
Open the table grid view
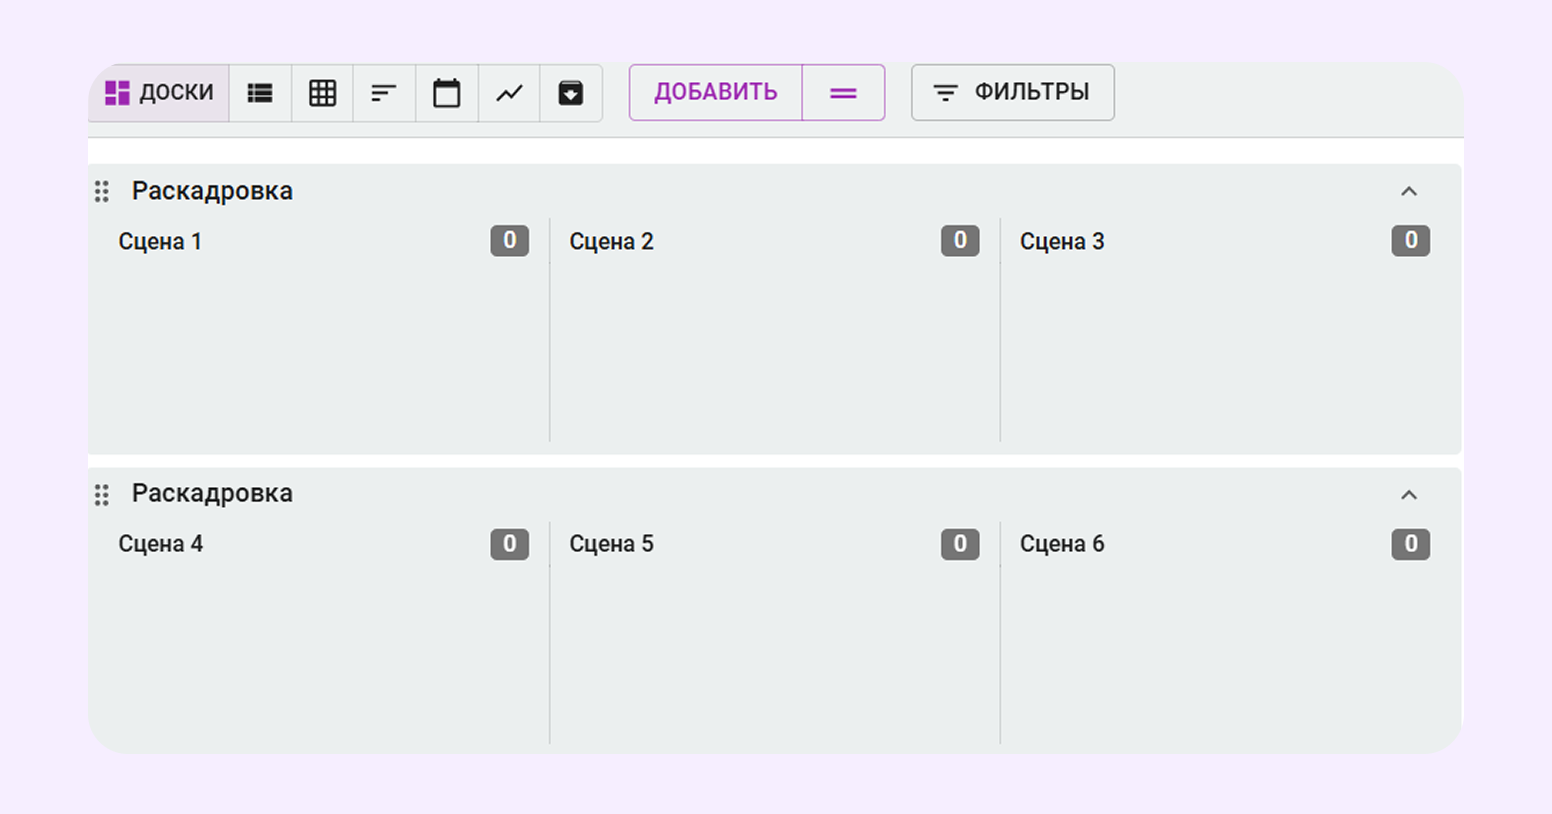[x=322, y=93]
